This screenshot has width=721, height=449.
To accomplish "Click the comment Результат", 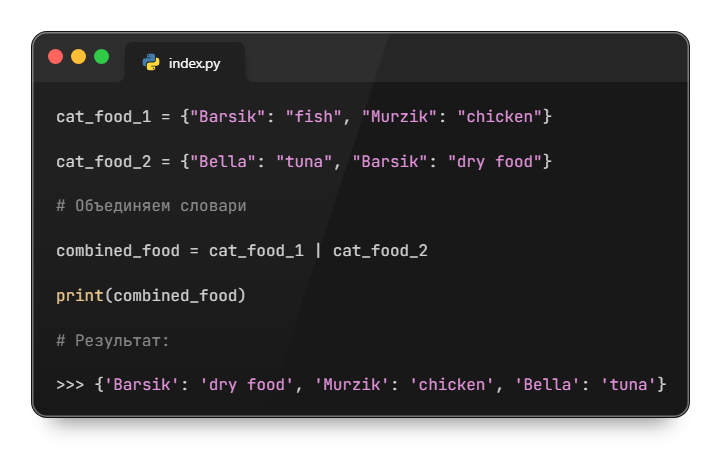I will 113,341.
